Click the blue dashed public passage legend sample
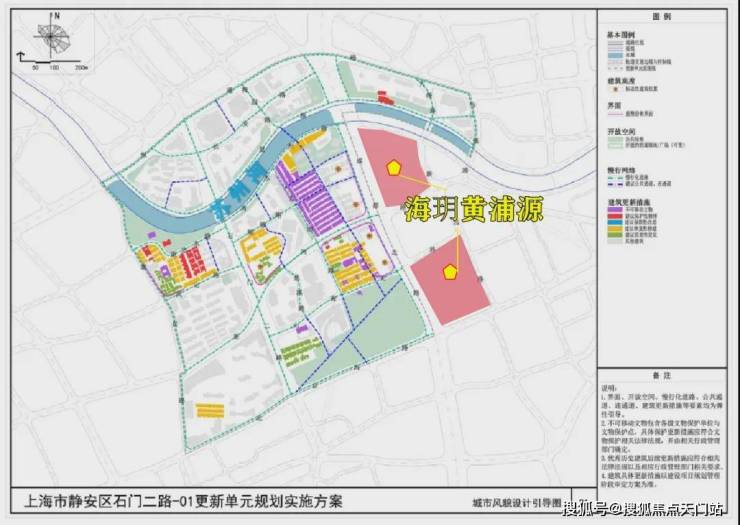740x525 pixels. coord(615,184)
